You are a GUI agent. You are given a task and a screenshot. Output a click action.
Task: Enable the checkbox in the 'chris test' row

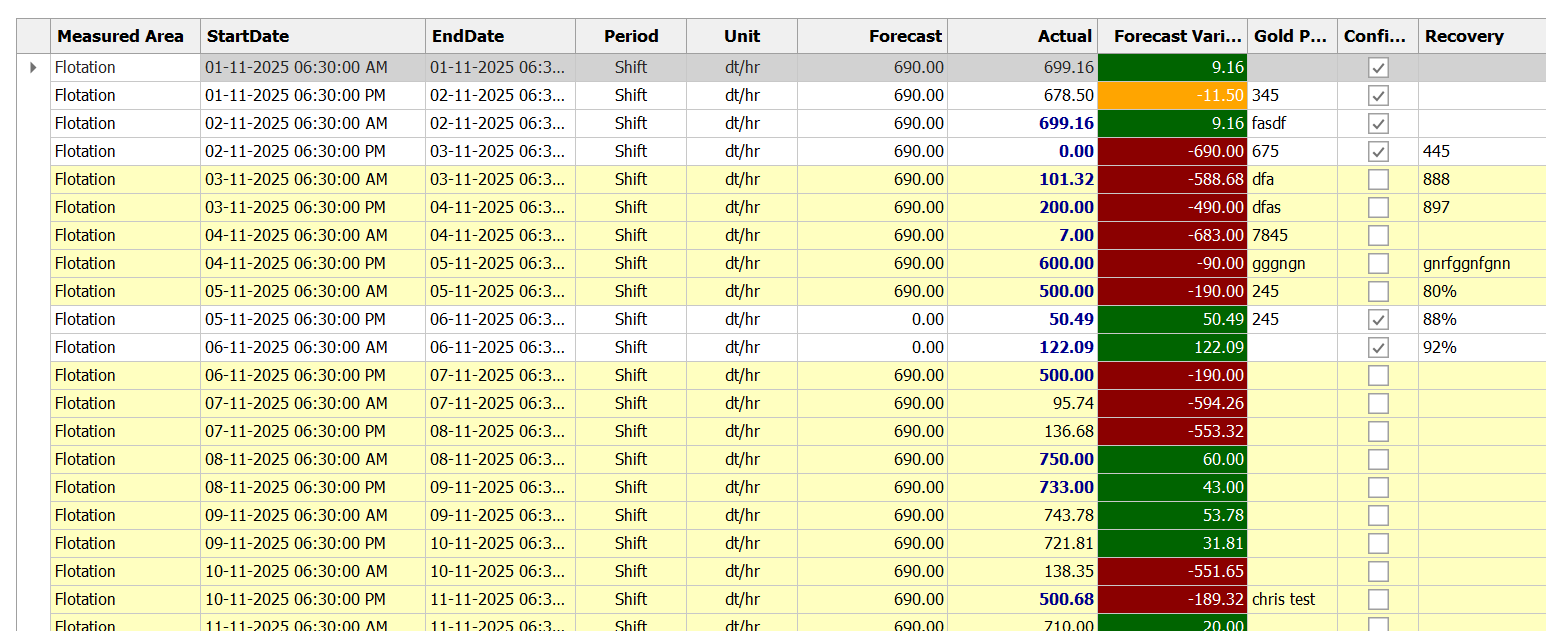coord(1378,600)
